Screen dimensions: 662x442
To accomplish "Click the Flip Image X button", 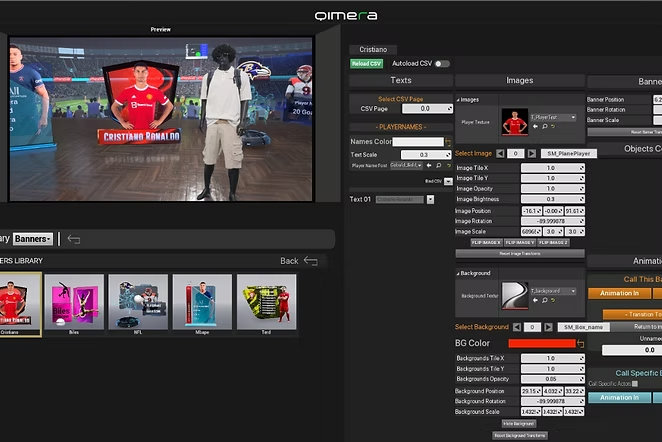I will pyautogui.click(x=486, y=242).
